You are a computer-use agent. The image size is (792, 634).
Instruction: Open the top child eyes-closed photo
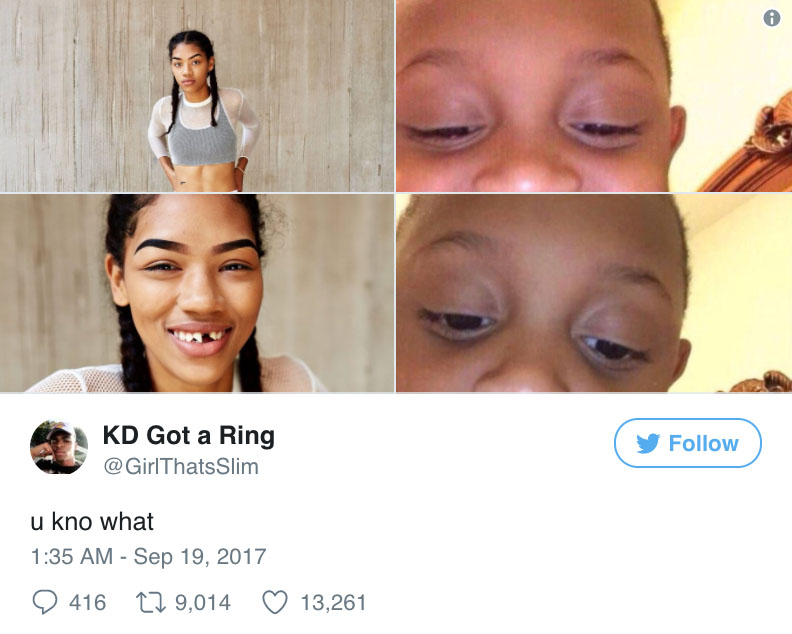click(594, 96)
